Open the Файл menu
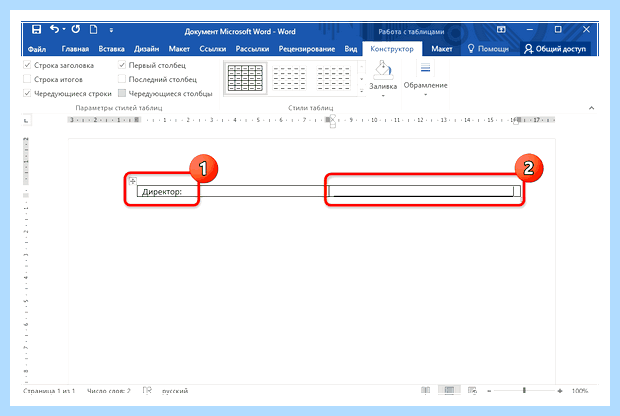The width and height of the screenshot is (620, 416). click(37, 49)
